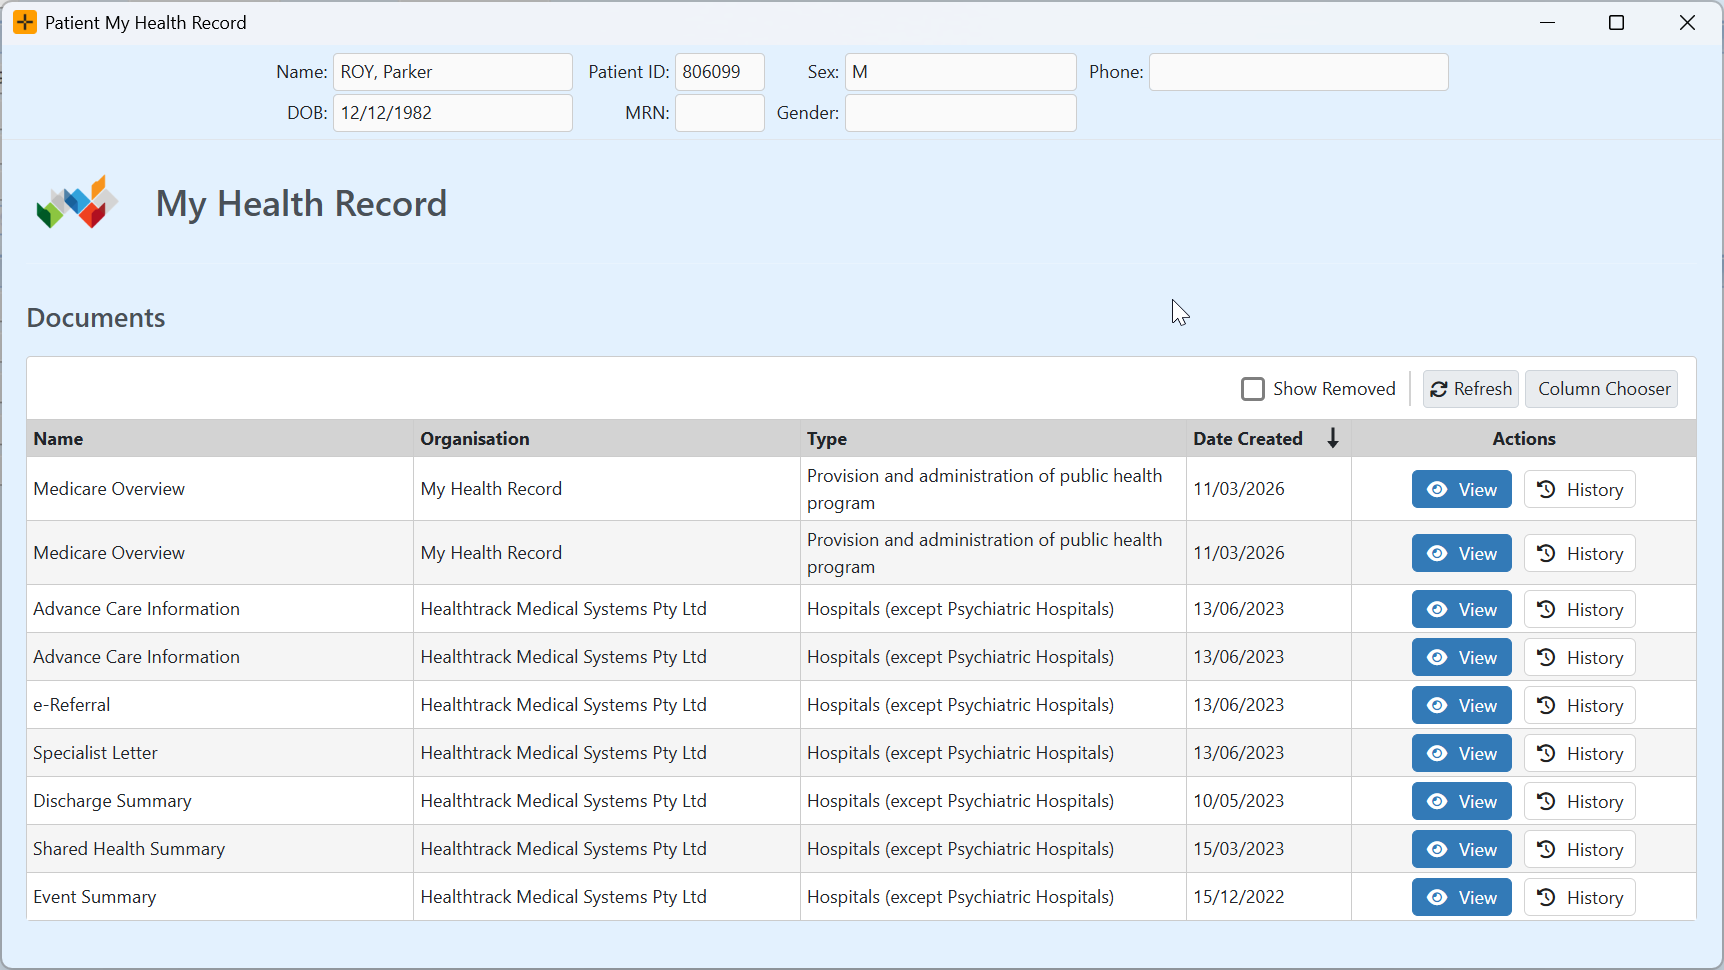Open History for the Discharge Summary
Viewport: 1724px width, 970px height.
tap(1580, 801)
